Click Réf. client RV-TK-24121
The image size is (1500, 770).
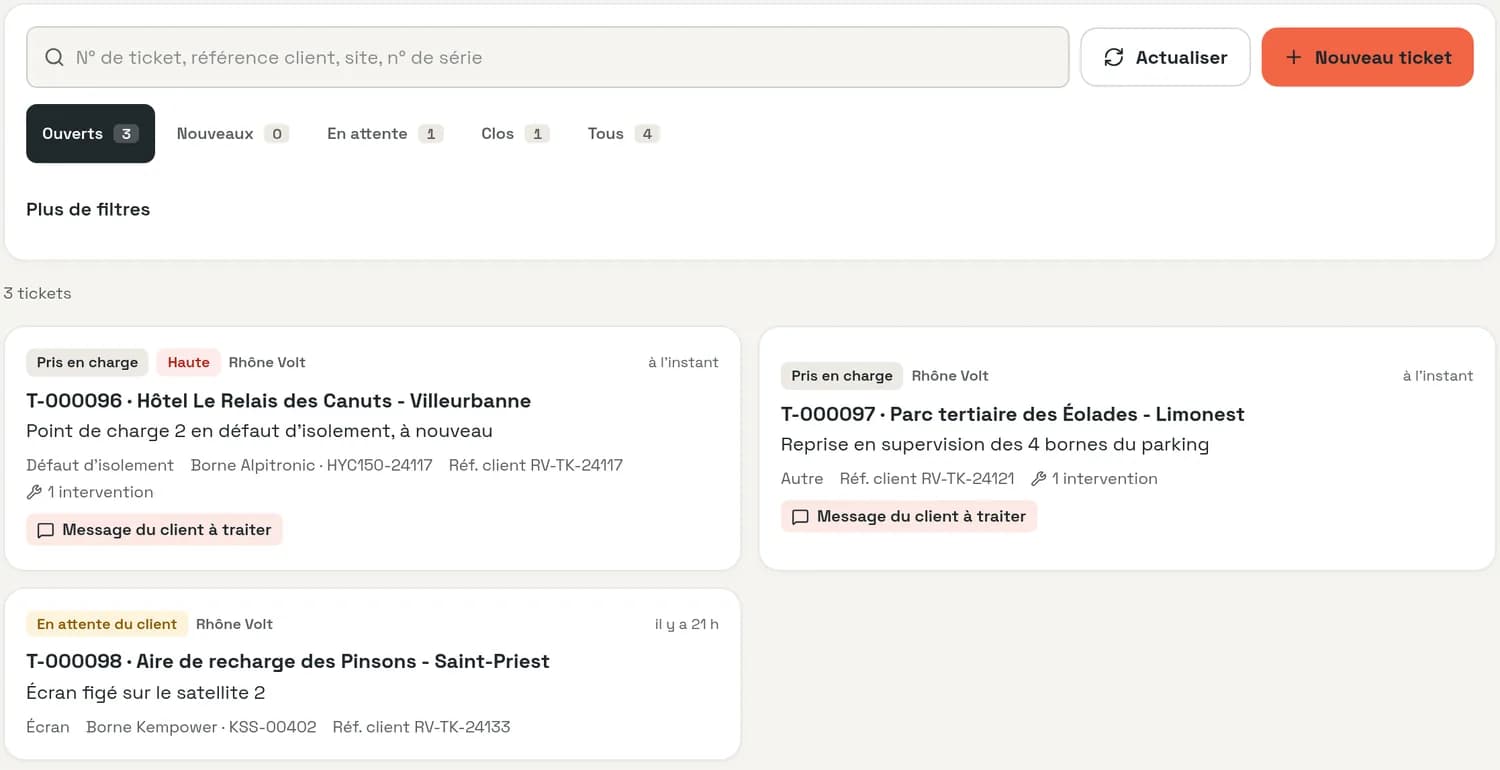point(927,479)
